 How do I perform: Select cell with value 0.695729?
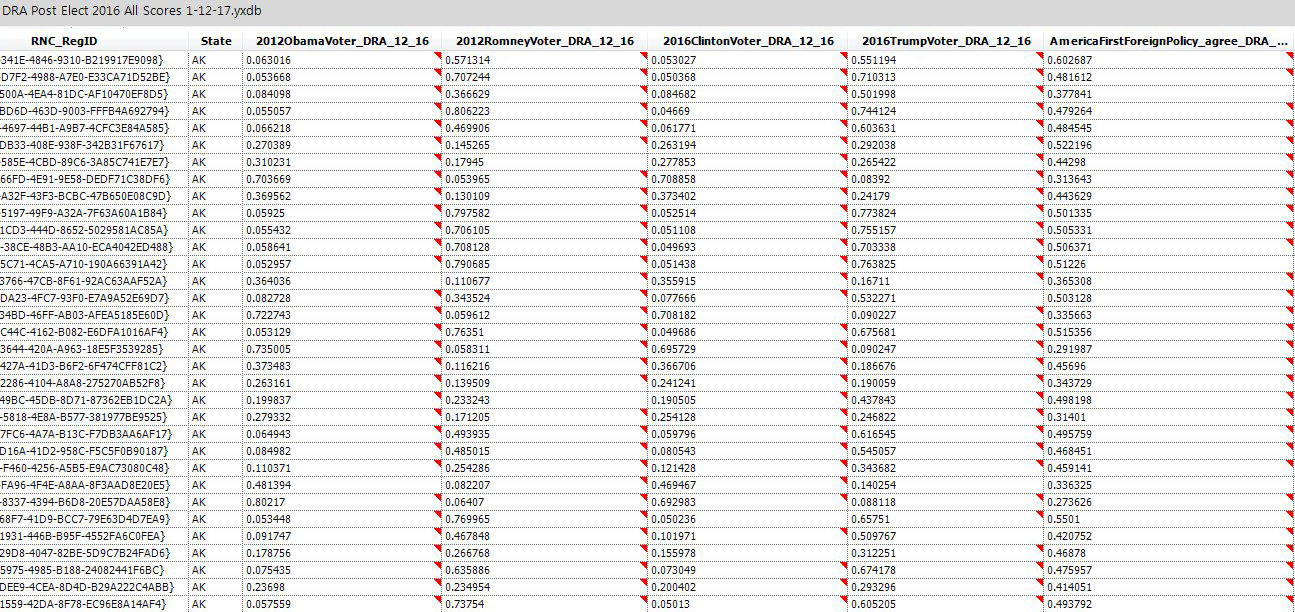[748, 349]
